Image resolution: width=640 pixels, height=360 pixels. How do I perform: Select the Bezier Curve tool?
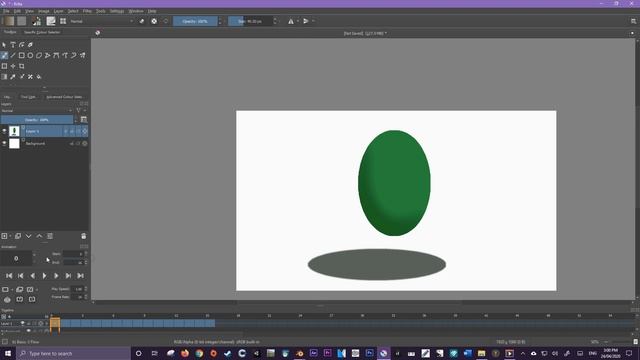click(x=56, y=55)
